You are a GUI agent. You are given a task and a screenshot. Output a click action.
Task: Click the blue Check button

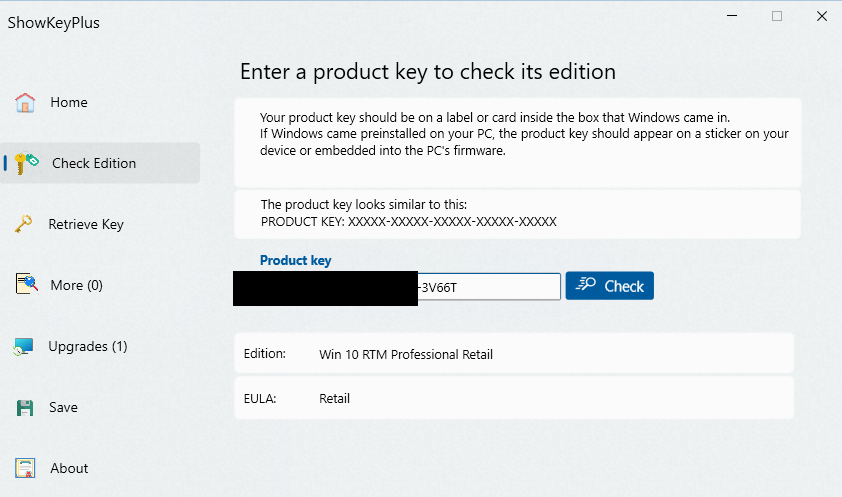[609, 286]
